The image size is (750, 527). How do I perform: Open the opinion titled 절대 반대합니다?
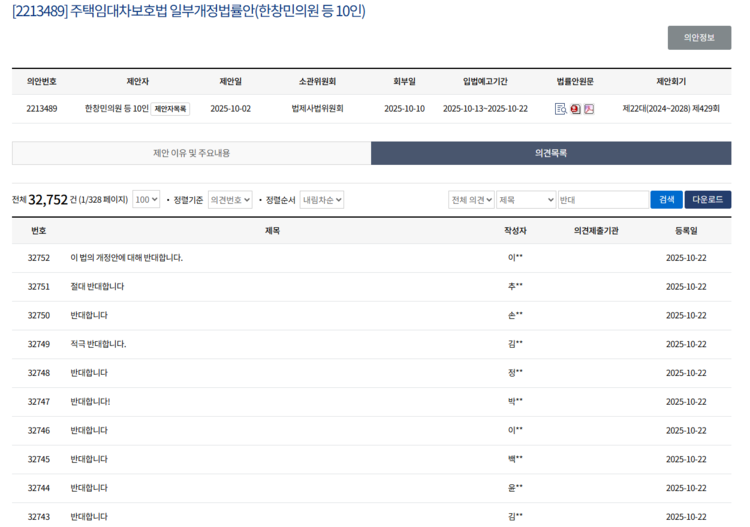pyautogui.click(x=98, y=287)
